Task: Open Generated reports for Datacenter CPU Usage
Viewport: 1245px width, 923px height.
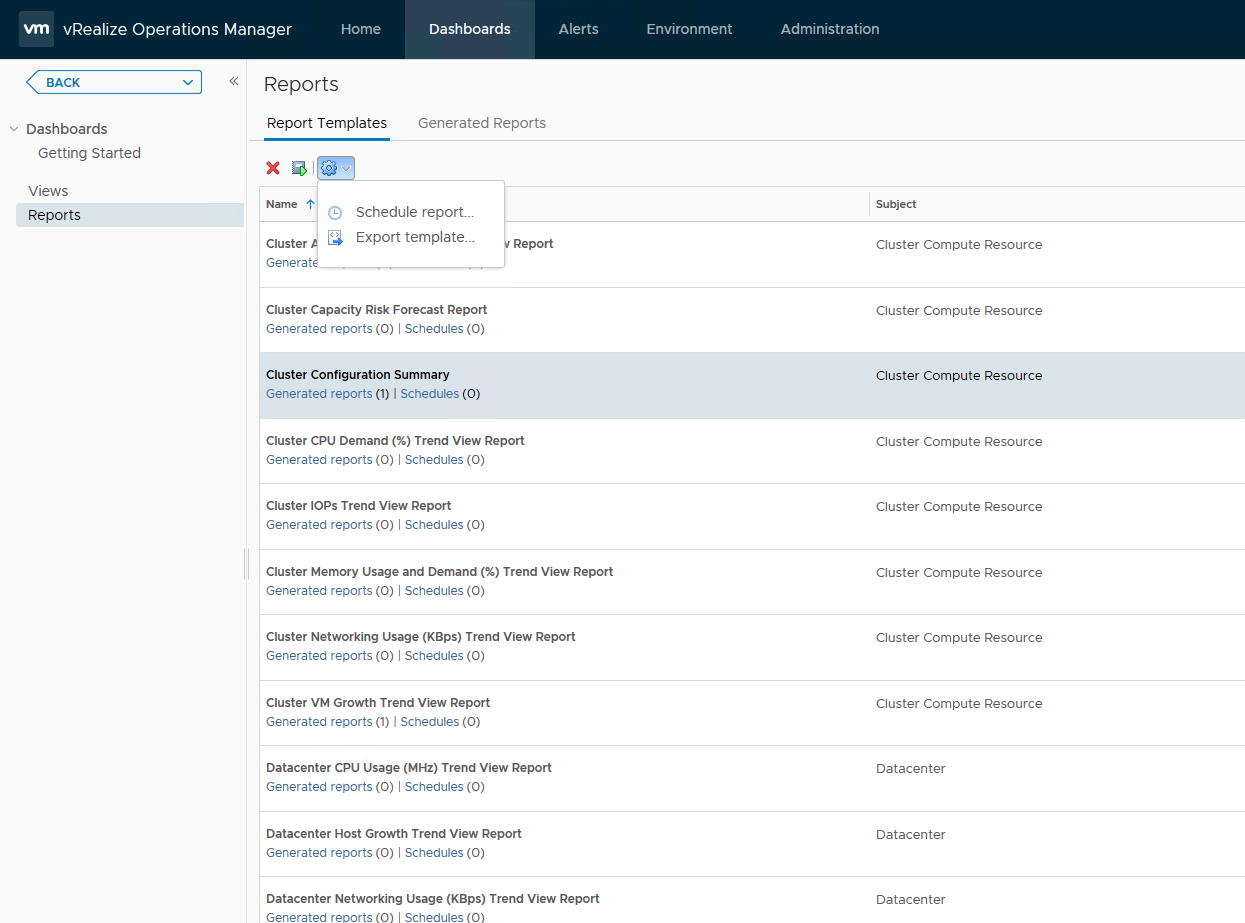Action: coord(319,787)
